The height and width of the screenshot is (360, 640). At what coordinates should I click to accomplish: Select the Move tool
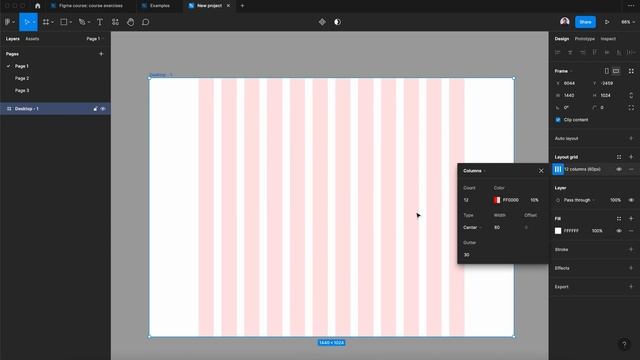point(26,22)
